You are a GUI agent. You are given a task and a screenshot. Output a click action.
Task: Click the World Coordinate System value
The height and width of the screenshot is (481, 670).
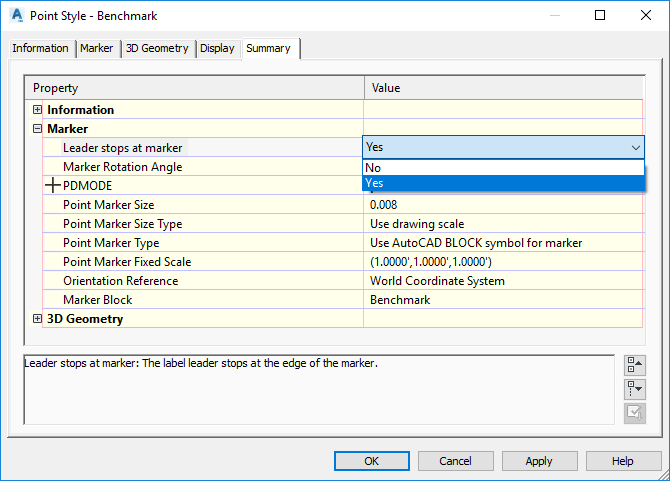tap(437, 281)
